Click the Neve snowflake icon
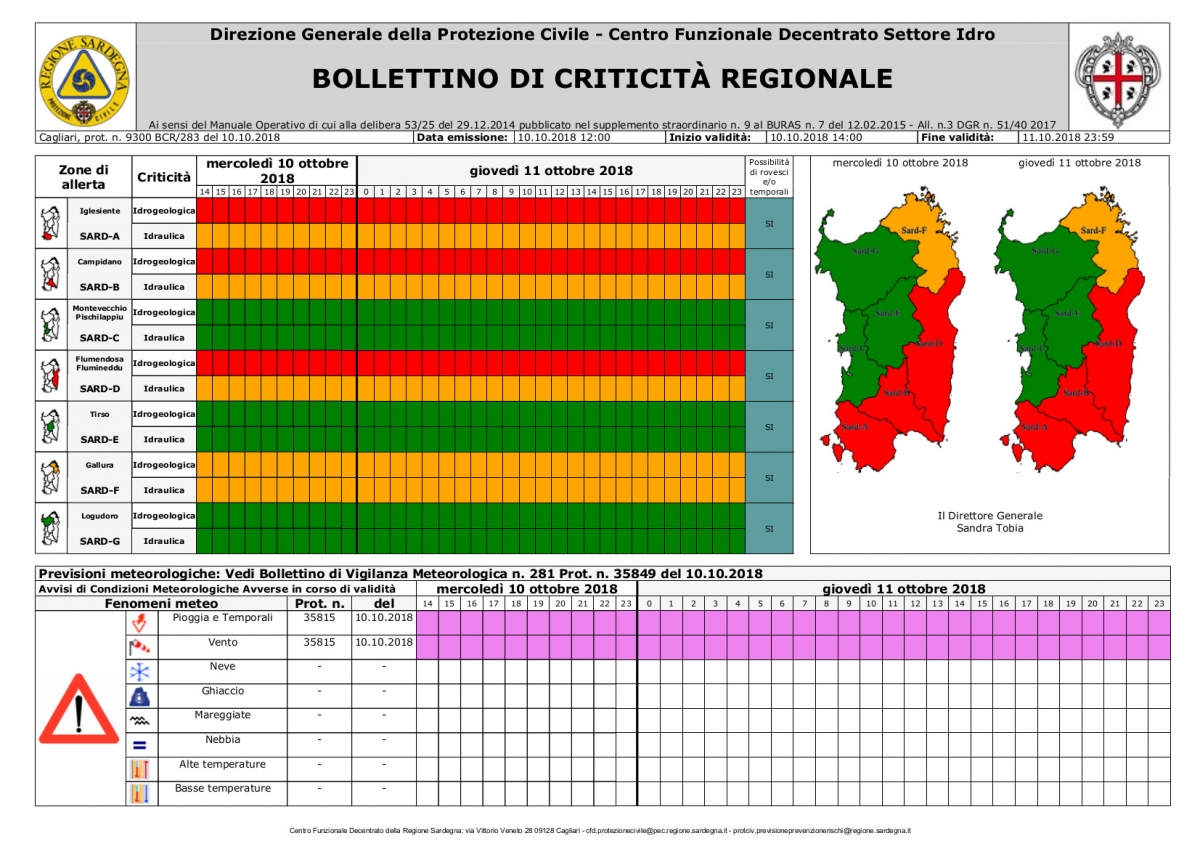 tap(139, 672)
